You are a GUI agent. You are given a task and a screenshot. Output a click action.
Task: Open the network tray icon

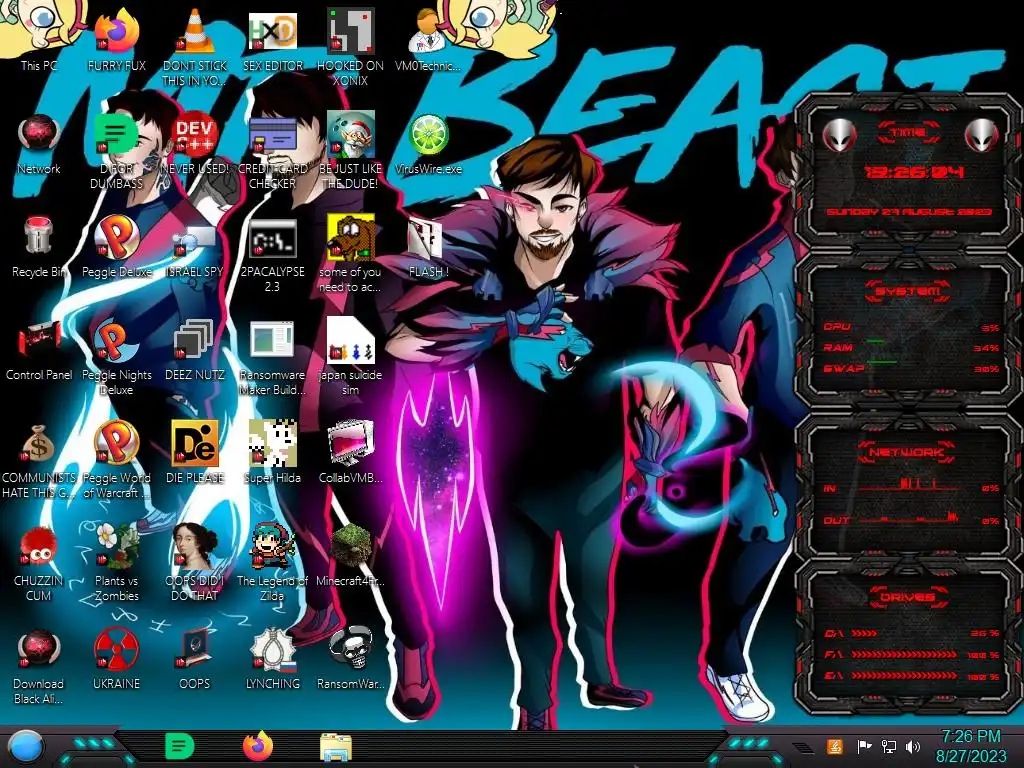[x=888, y=746]
